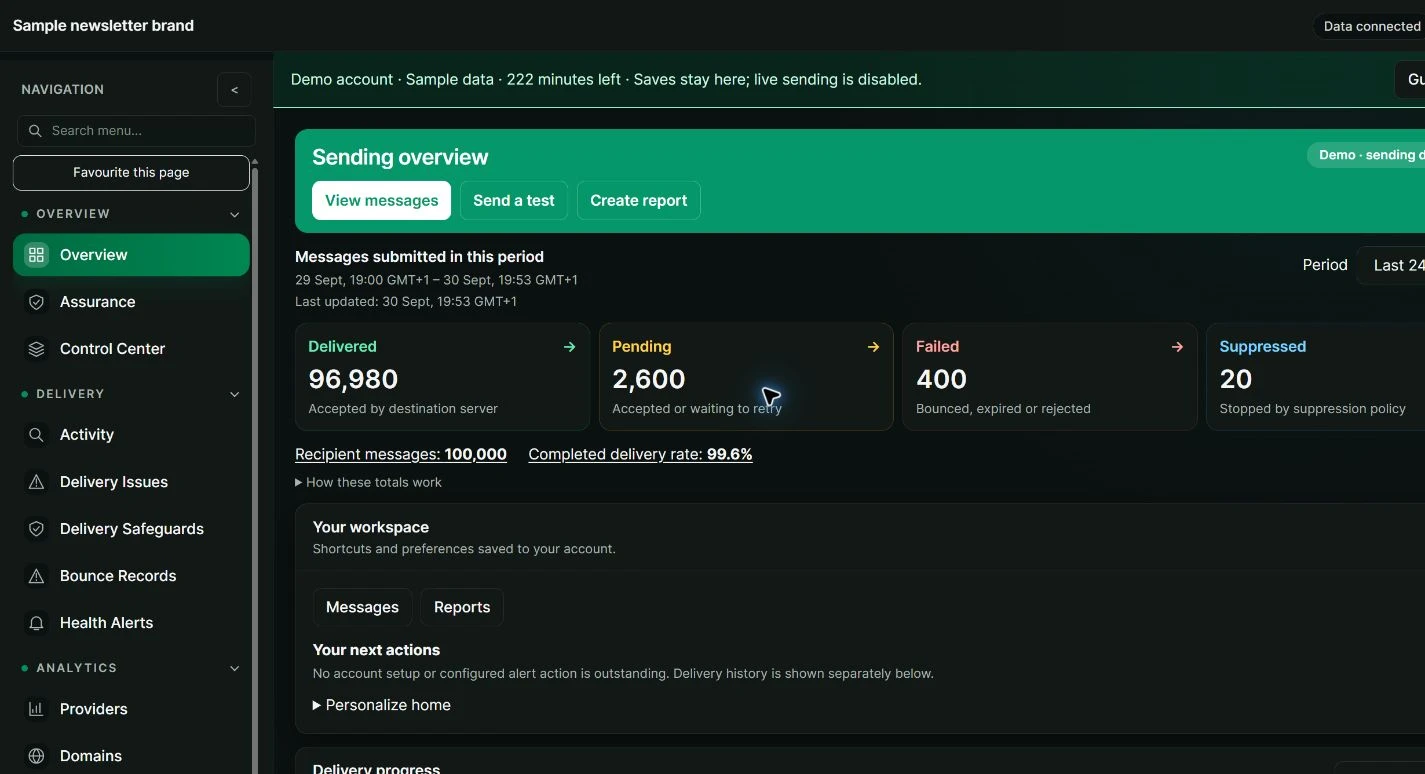Image resolution: width=1425 pixels, height=774 pixels.
Task: Collapse the navigation sidebar with the arrow button
Action: 234,90
